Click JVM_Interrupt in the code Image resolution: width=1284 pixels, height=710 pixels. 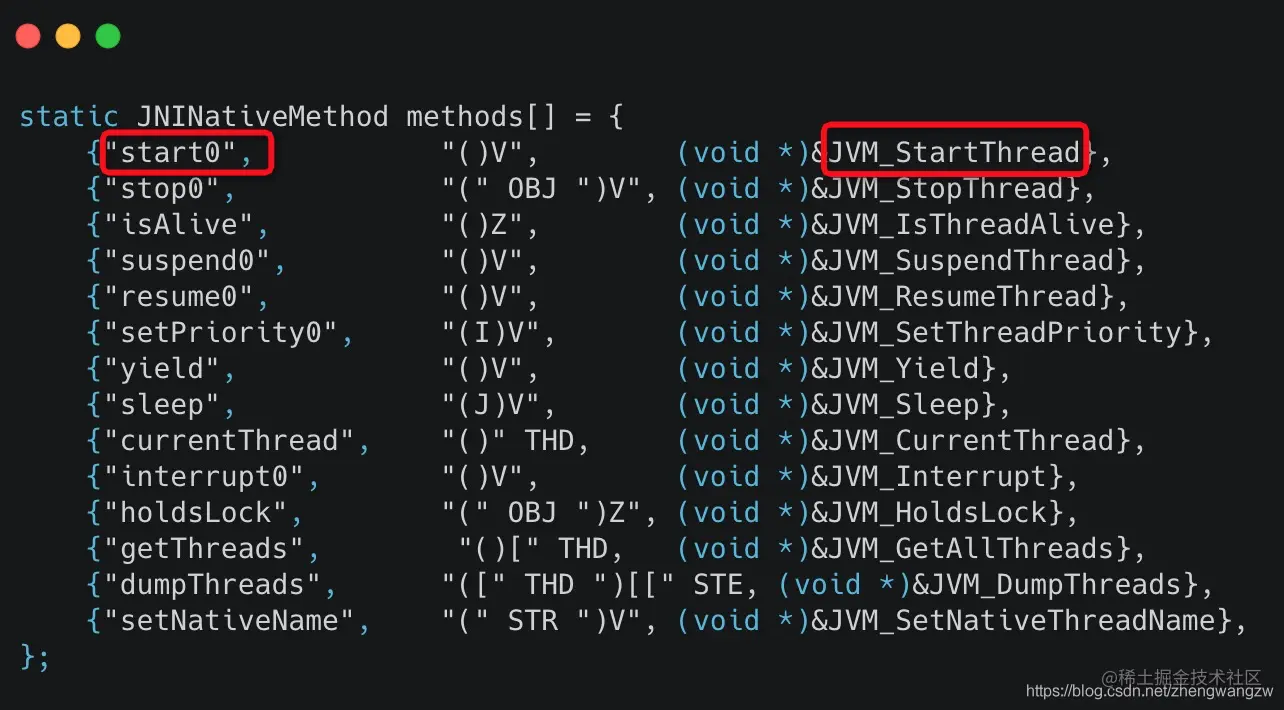tap(938, 477)
